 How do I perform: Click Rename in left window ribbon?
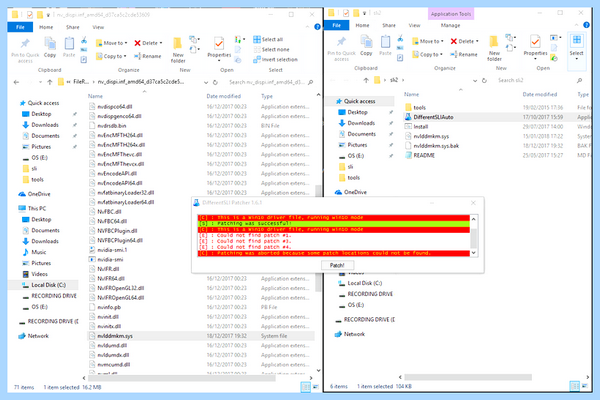pos(148,56)
